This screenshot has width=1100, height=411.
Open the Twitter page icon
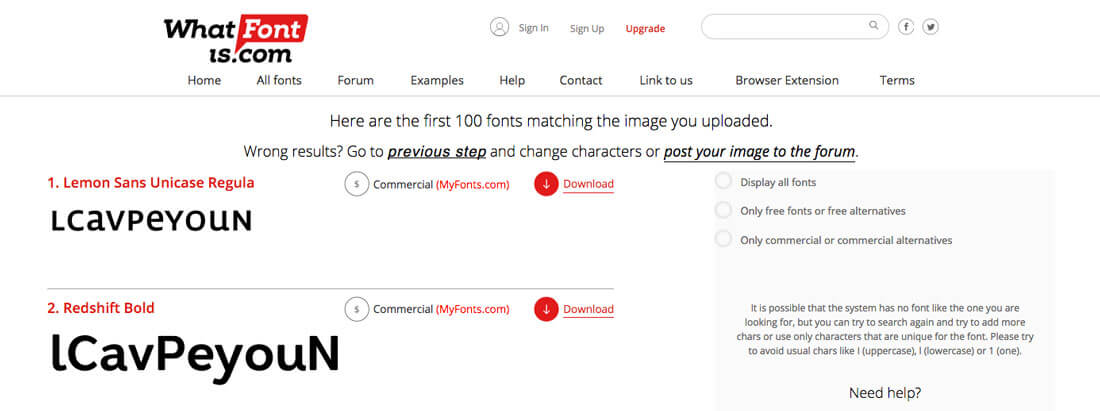930,27
